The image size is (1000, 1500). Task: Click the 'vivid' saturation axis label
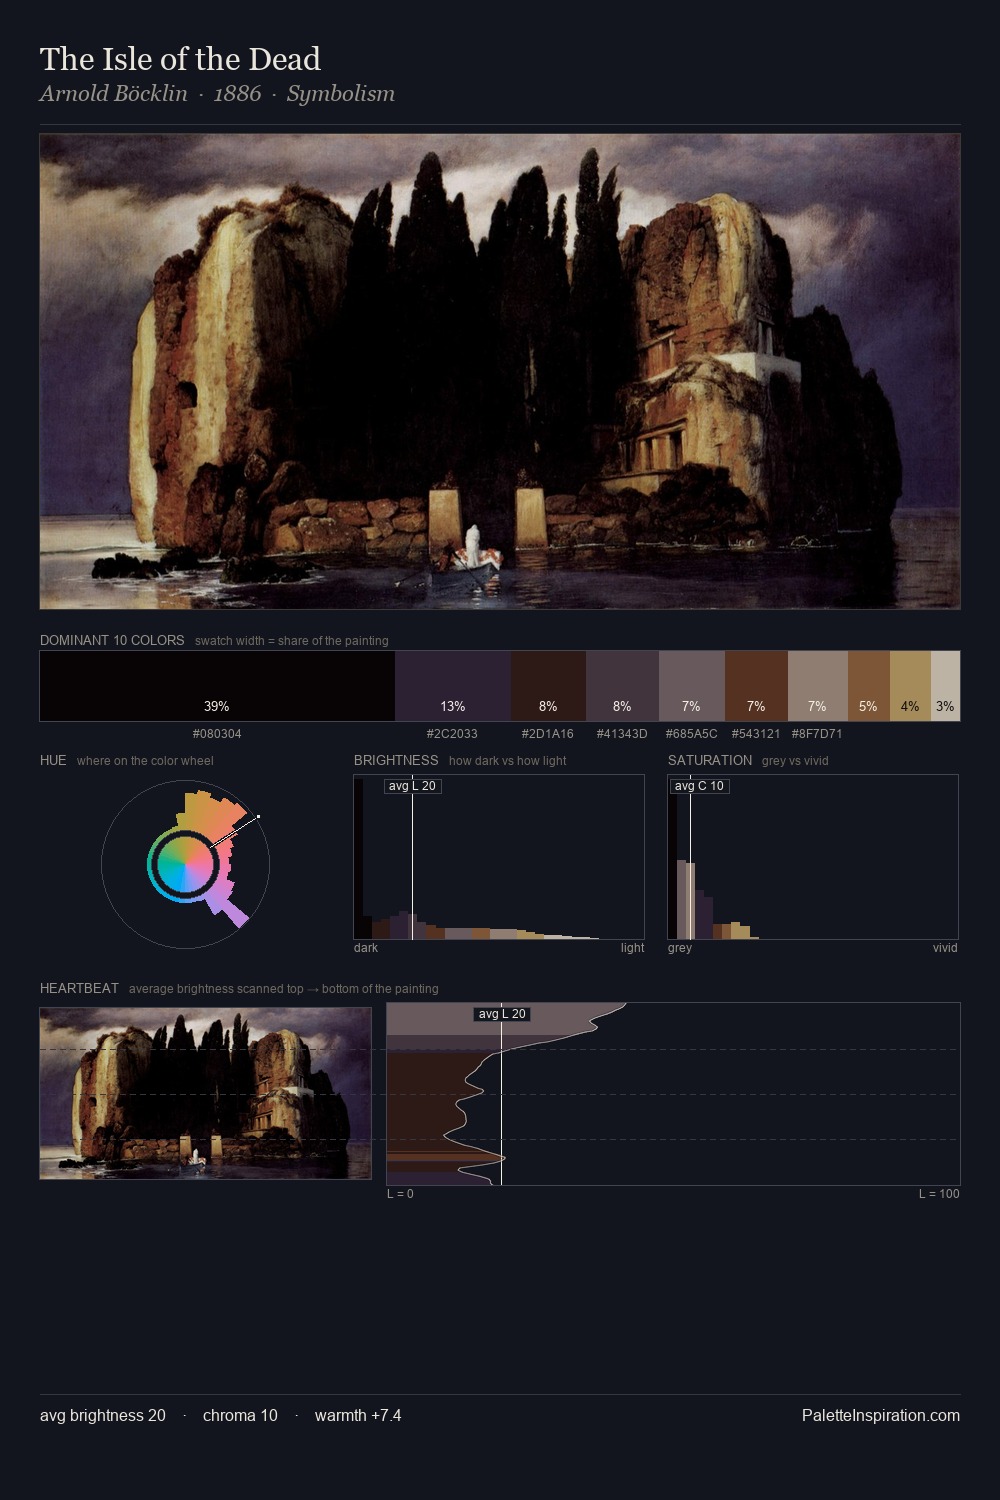pyautogui.click(x=945, y=948)
